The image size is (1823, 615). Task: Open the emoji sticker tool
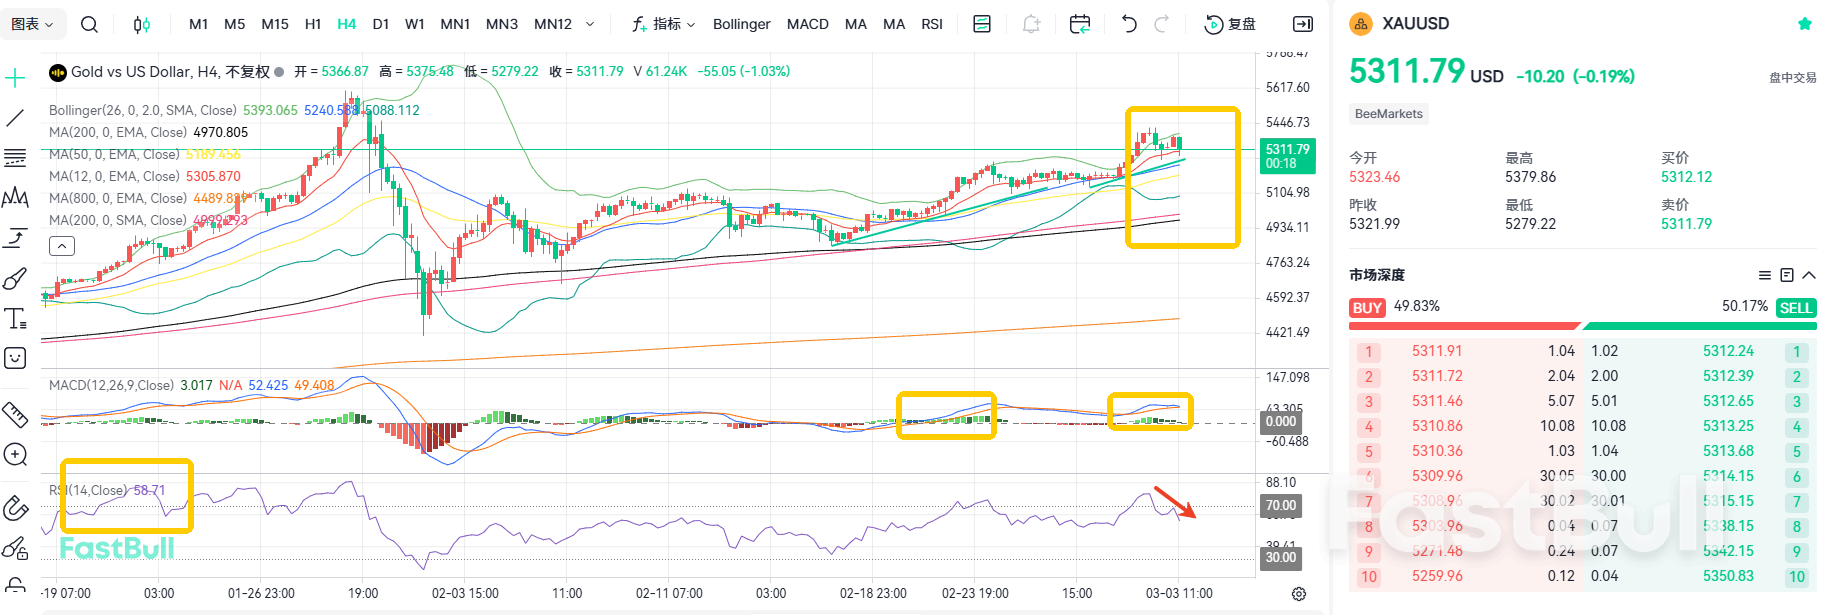[x=15, y=358]
